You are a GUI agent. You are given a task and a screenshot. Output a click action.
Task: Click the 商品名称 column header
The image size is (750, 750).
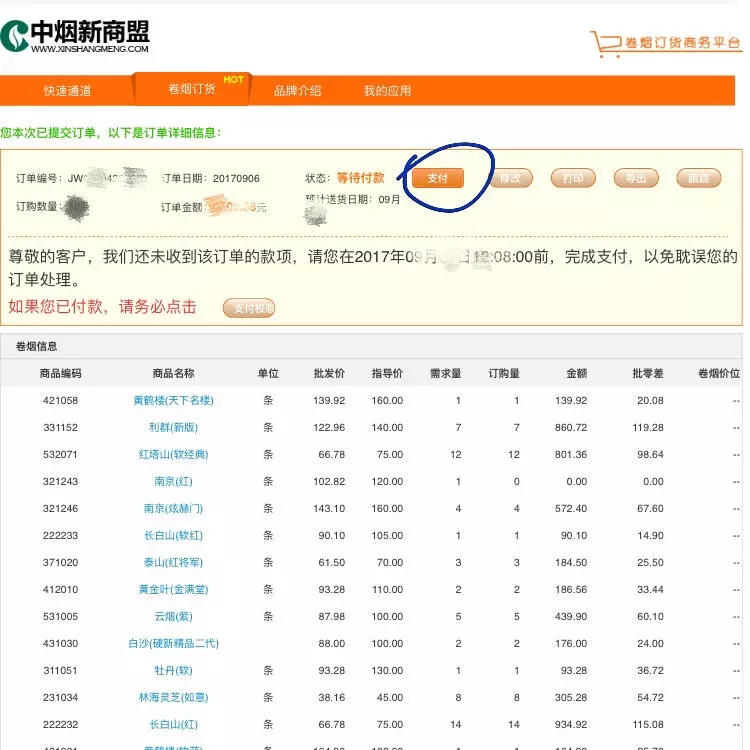pos(173,374)
